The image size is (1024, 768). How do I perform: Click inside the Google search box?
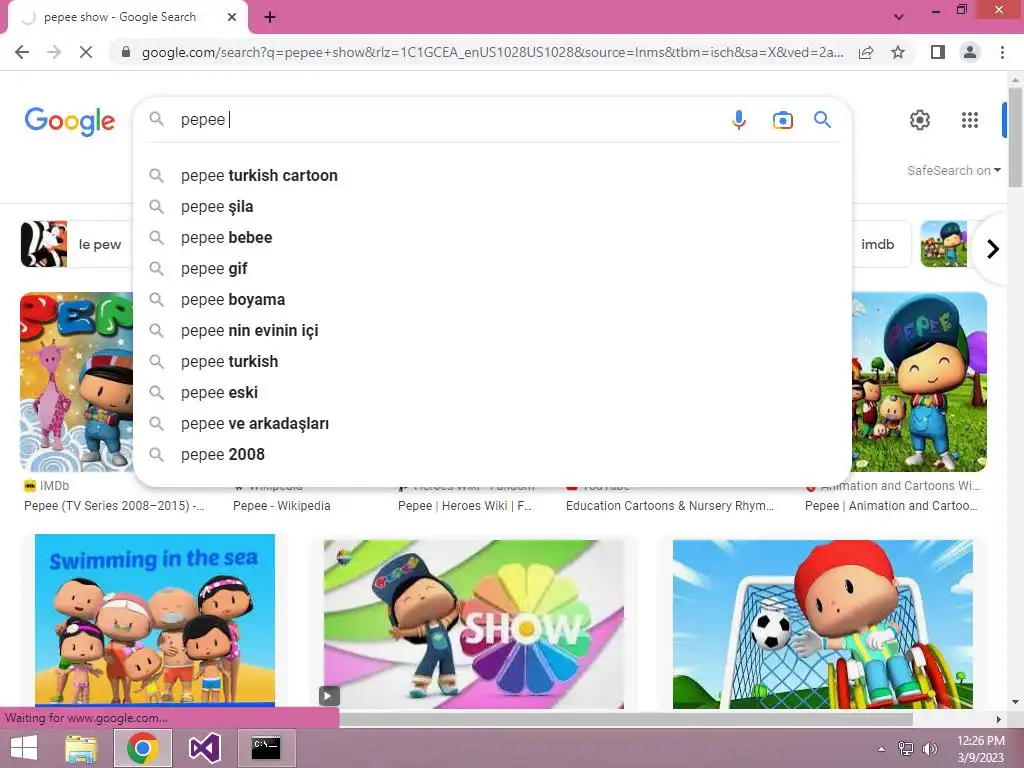(x=451, y=120)
